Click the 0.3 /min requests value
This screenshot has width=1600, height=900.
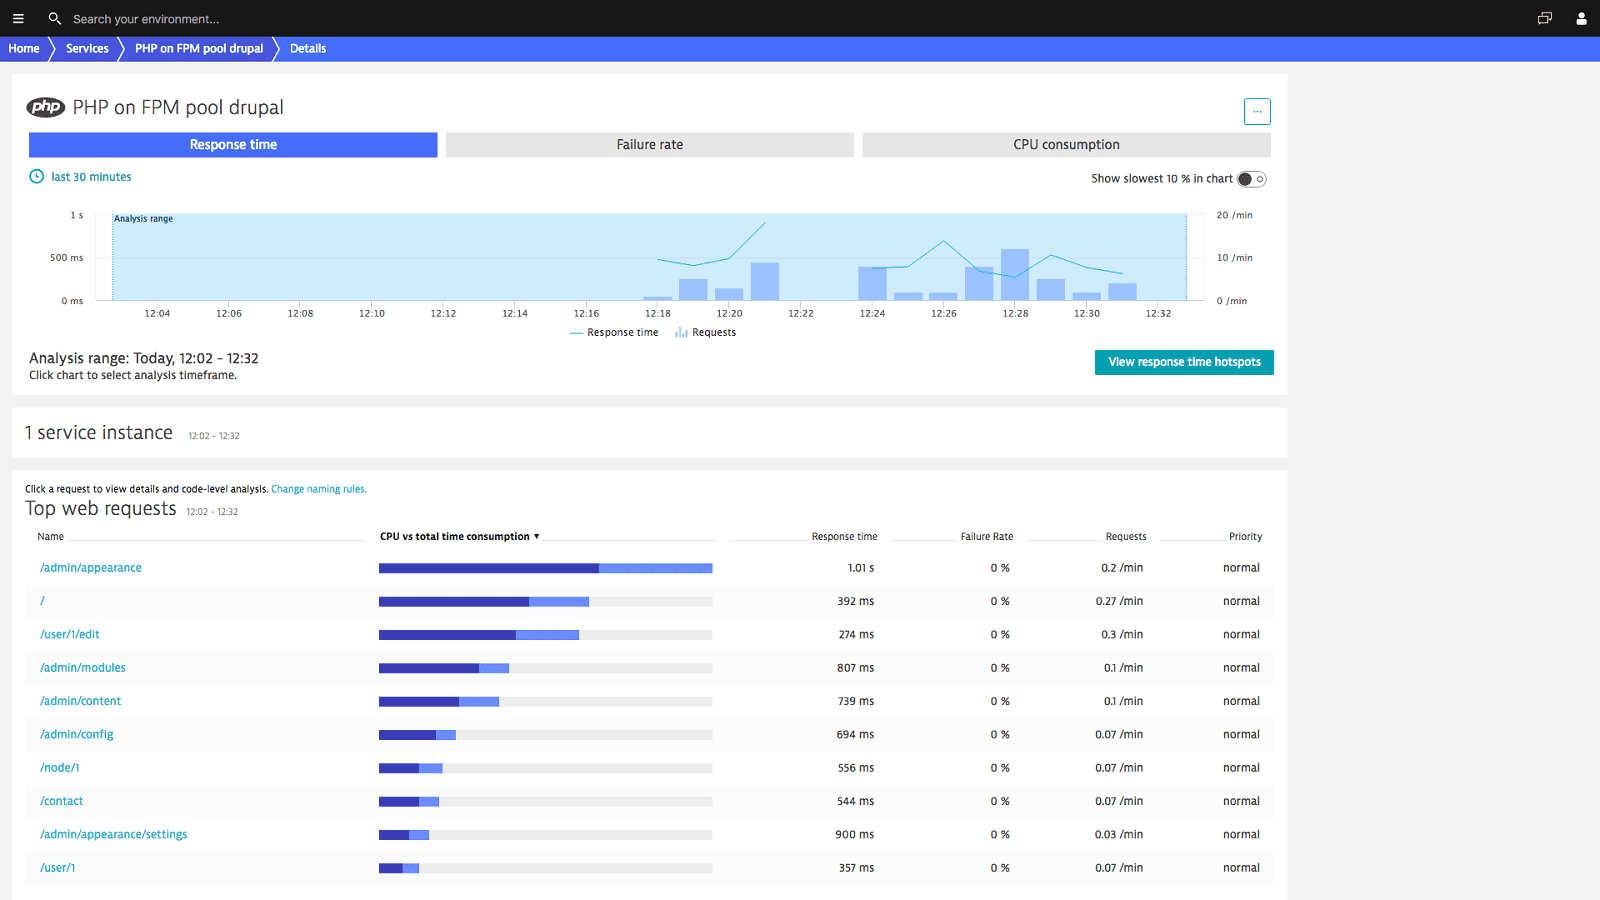1122,635
